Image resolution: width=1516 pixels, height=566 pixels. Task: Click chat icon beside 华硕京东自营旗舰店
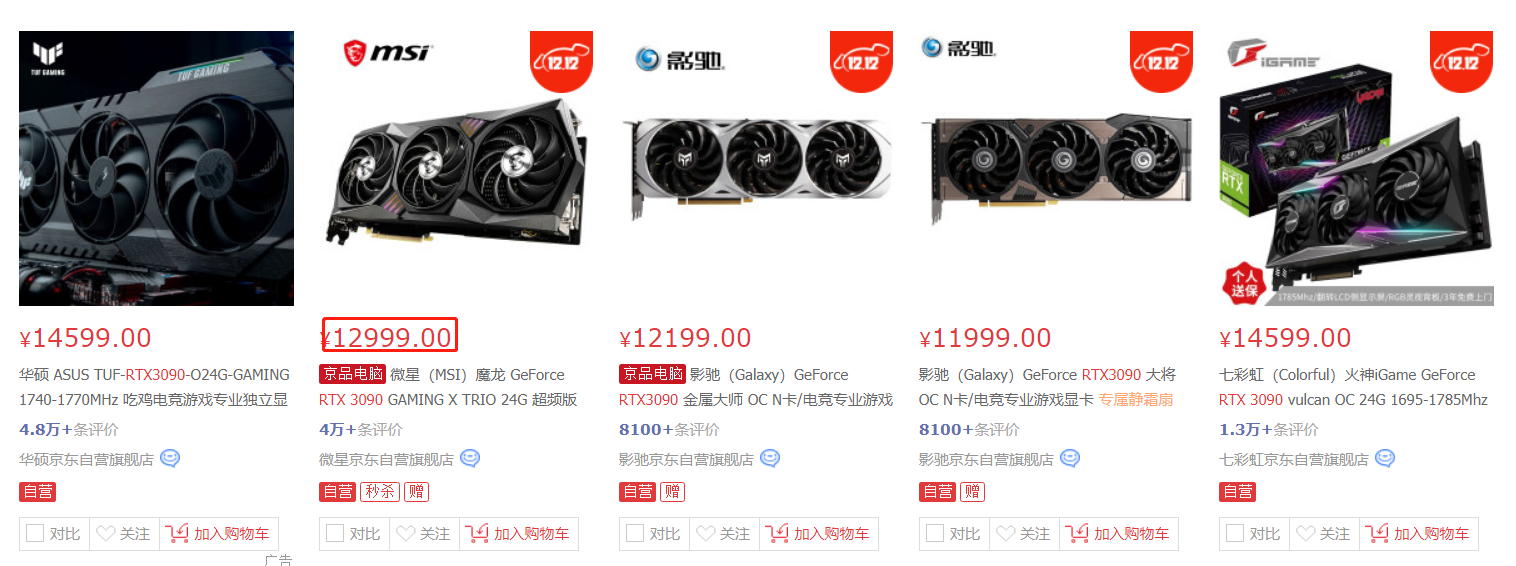(x=170, y=459)
